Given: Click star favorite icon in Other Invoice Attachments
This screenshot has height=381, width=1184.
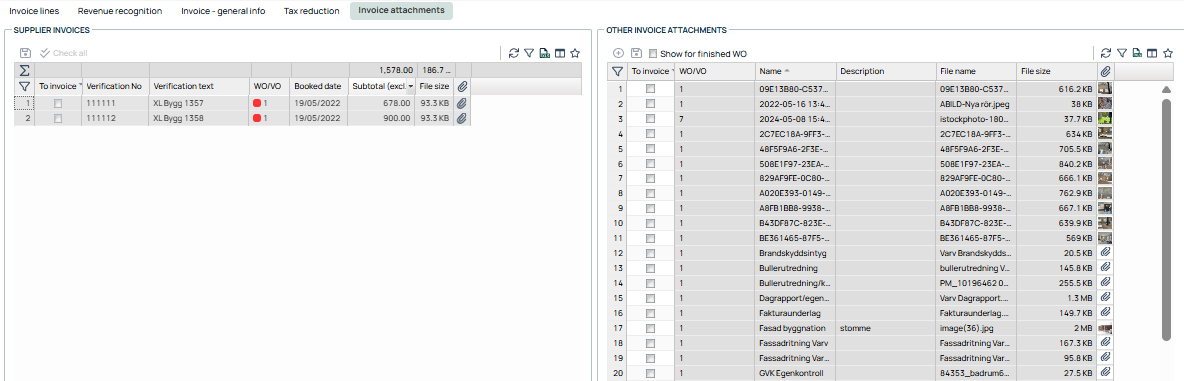Looking at the screenshot, I should click(x=1167, y=53).
